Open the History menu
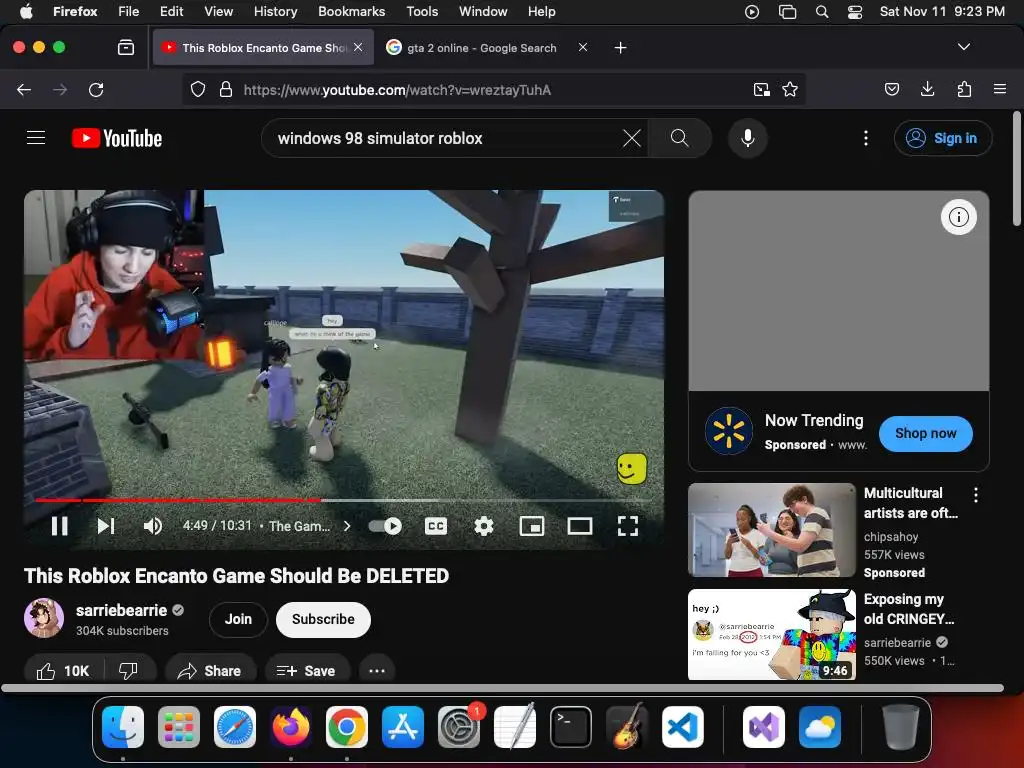Image resolution: width=1024 pixels, height=768 pixels. tap(275, 12)
